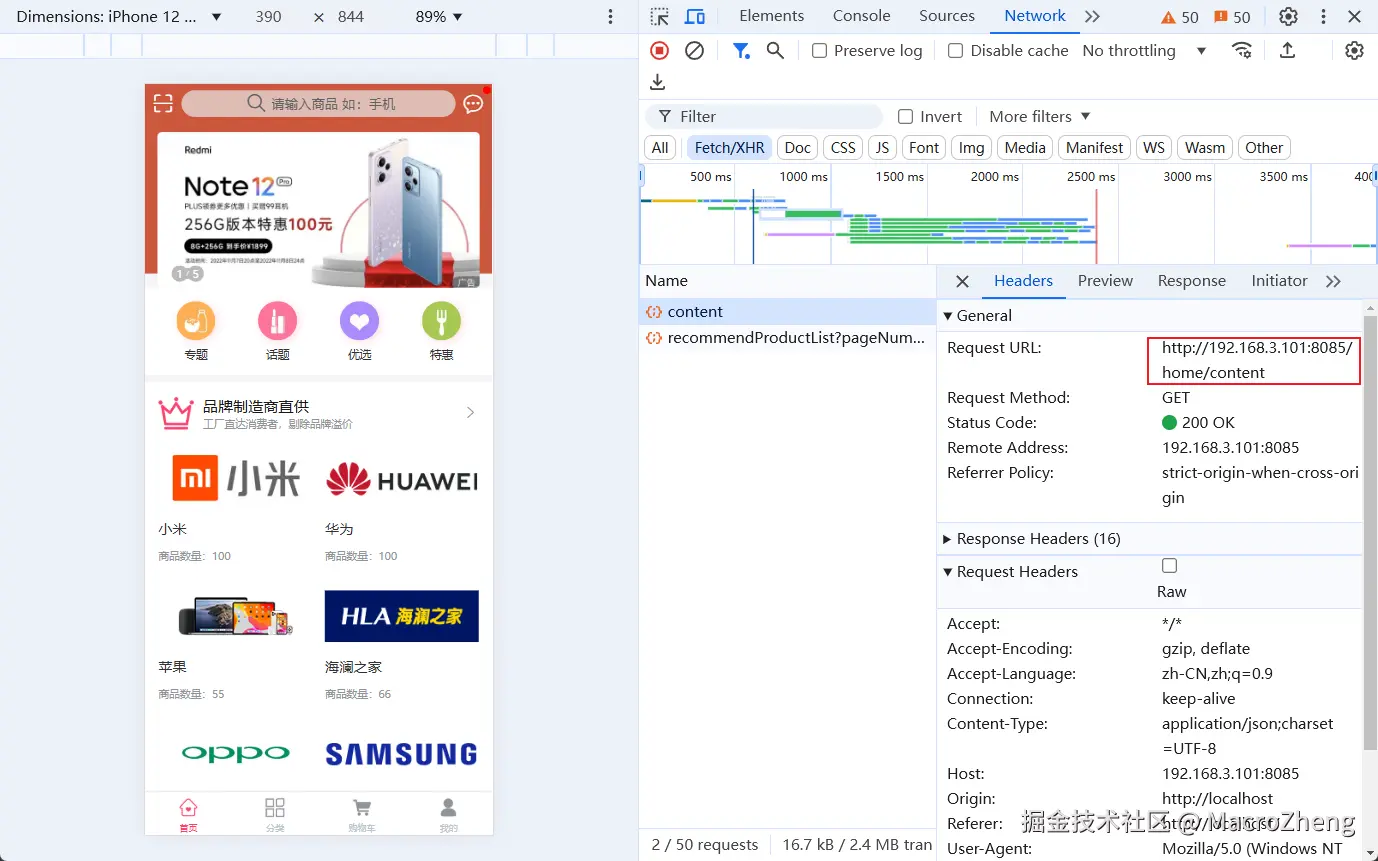Open the More filters dropdown
Image resolution: width=1378 pixels, height=861 pixels.
click(1040, 117)
